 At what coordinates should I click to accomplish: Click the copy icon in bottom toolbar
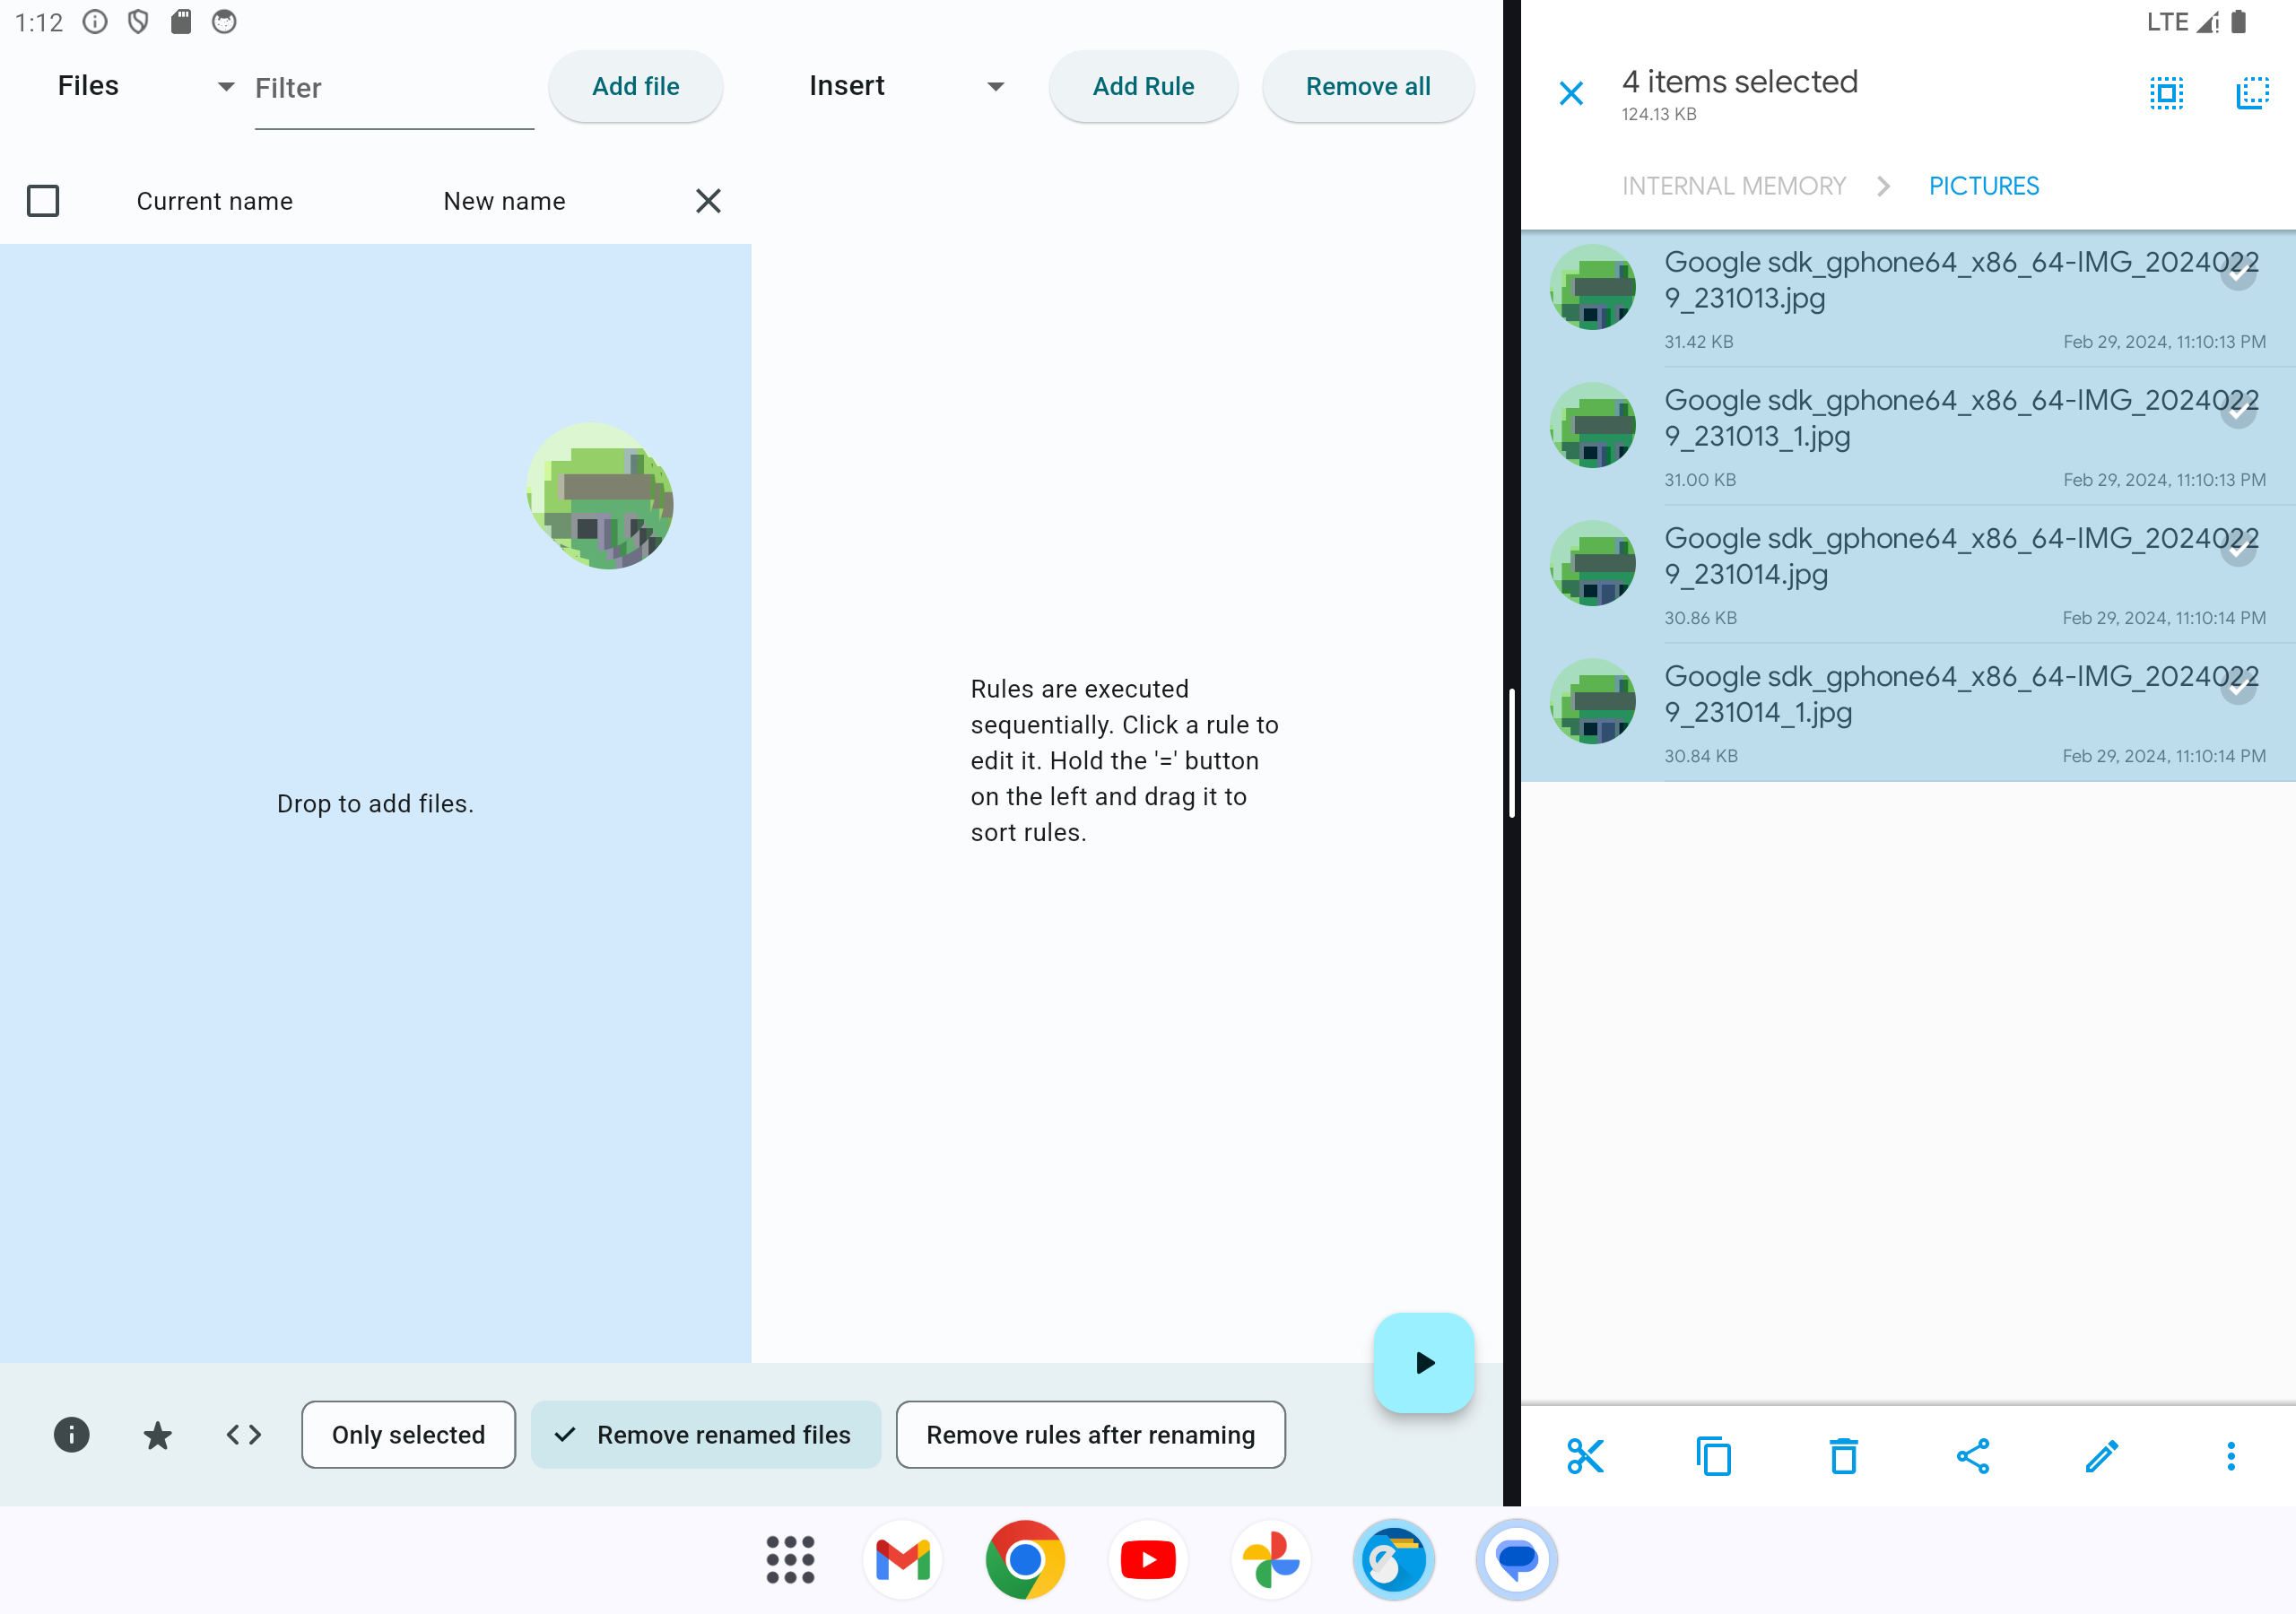1714,1456
